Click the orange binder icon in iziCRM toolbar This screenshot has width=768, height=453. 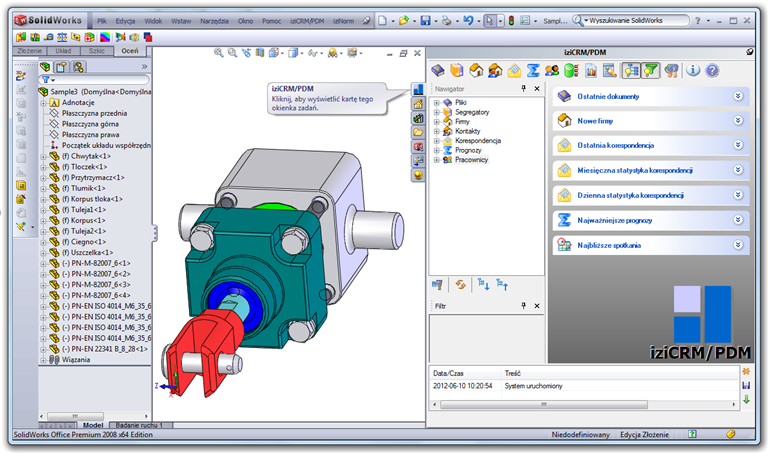(x=457, y=71)
